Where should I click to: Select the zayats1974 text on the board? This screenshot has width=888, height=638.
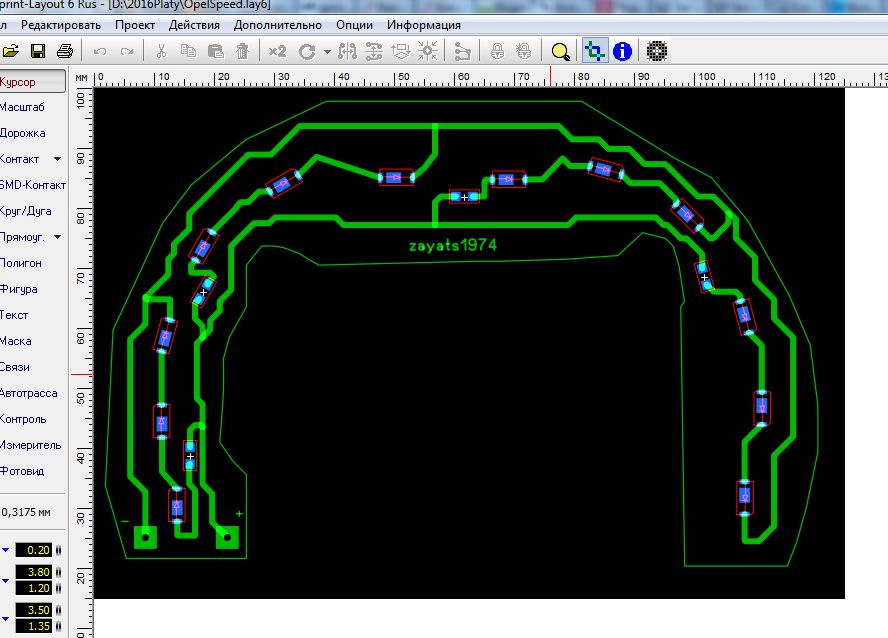pos(452,246)
